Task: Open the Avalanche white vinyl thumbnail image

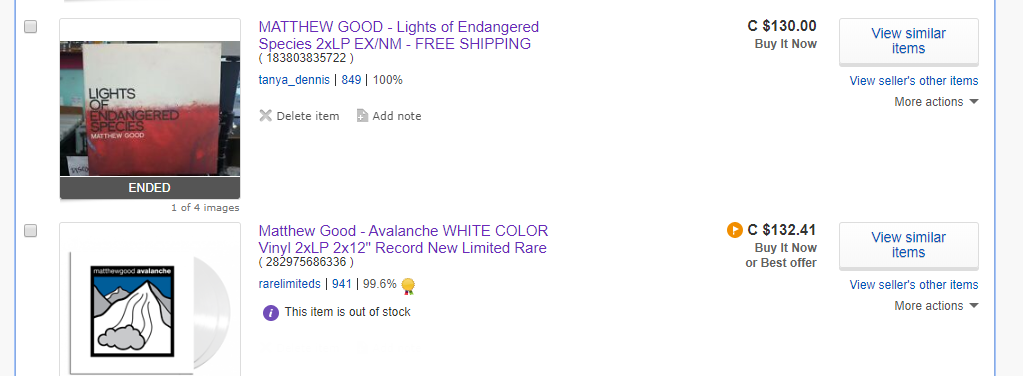Action: coord(150,300)
